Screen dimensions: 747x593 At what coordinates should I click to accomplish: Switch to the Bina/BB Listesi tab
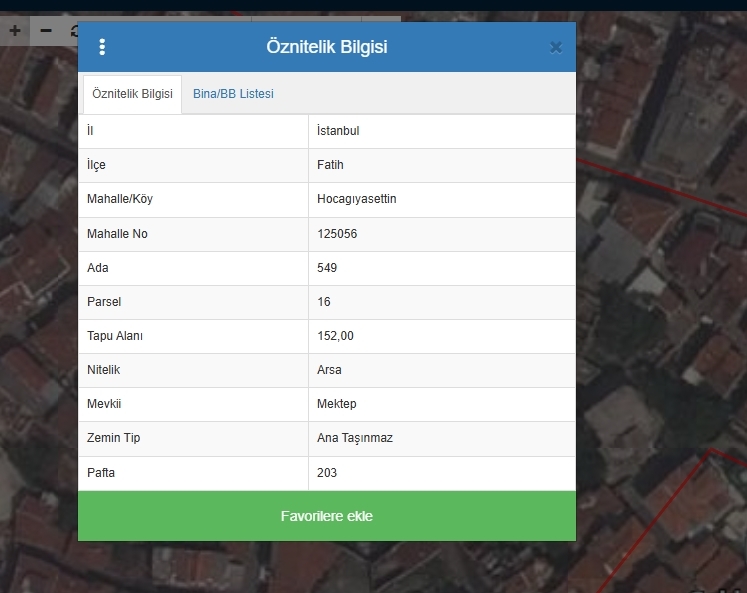point(233,94)
